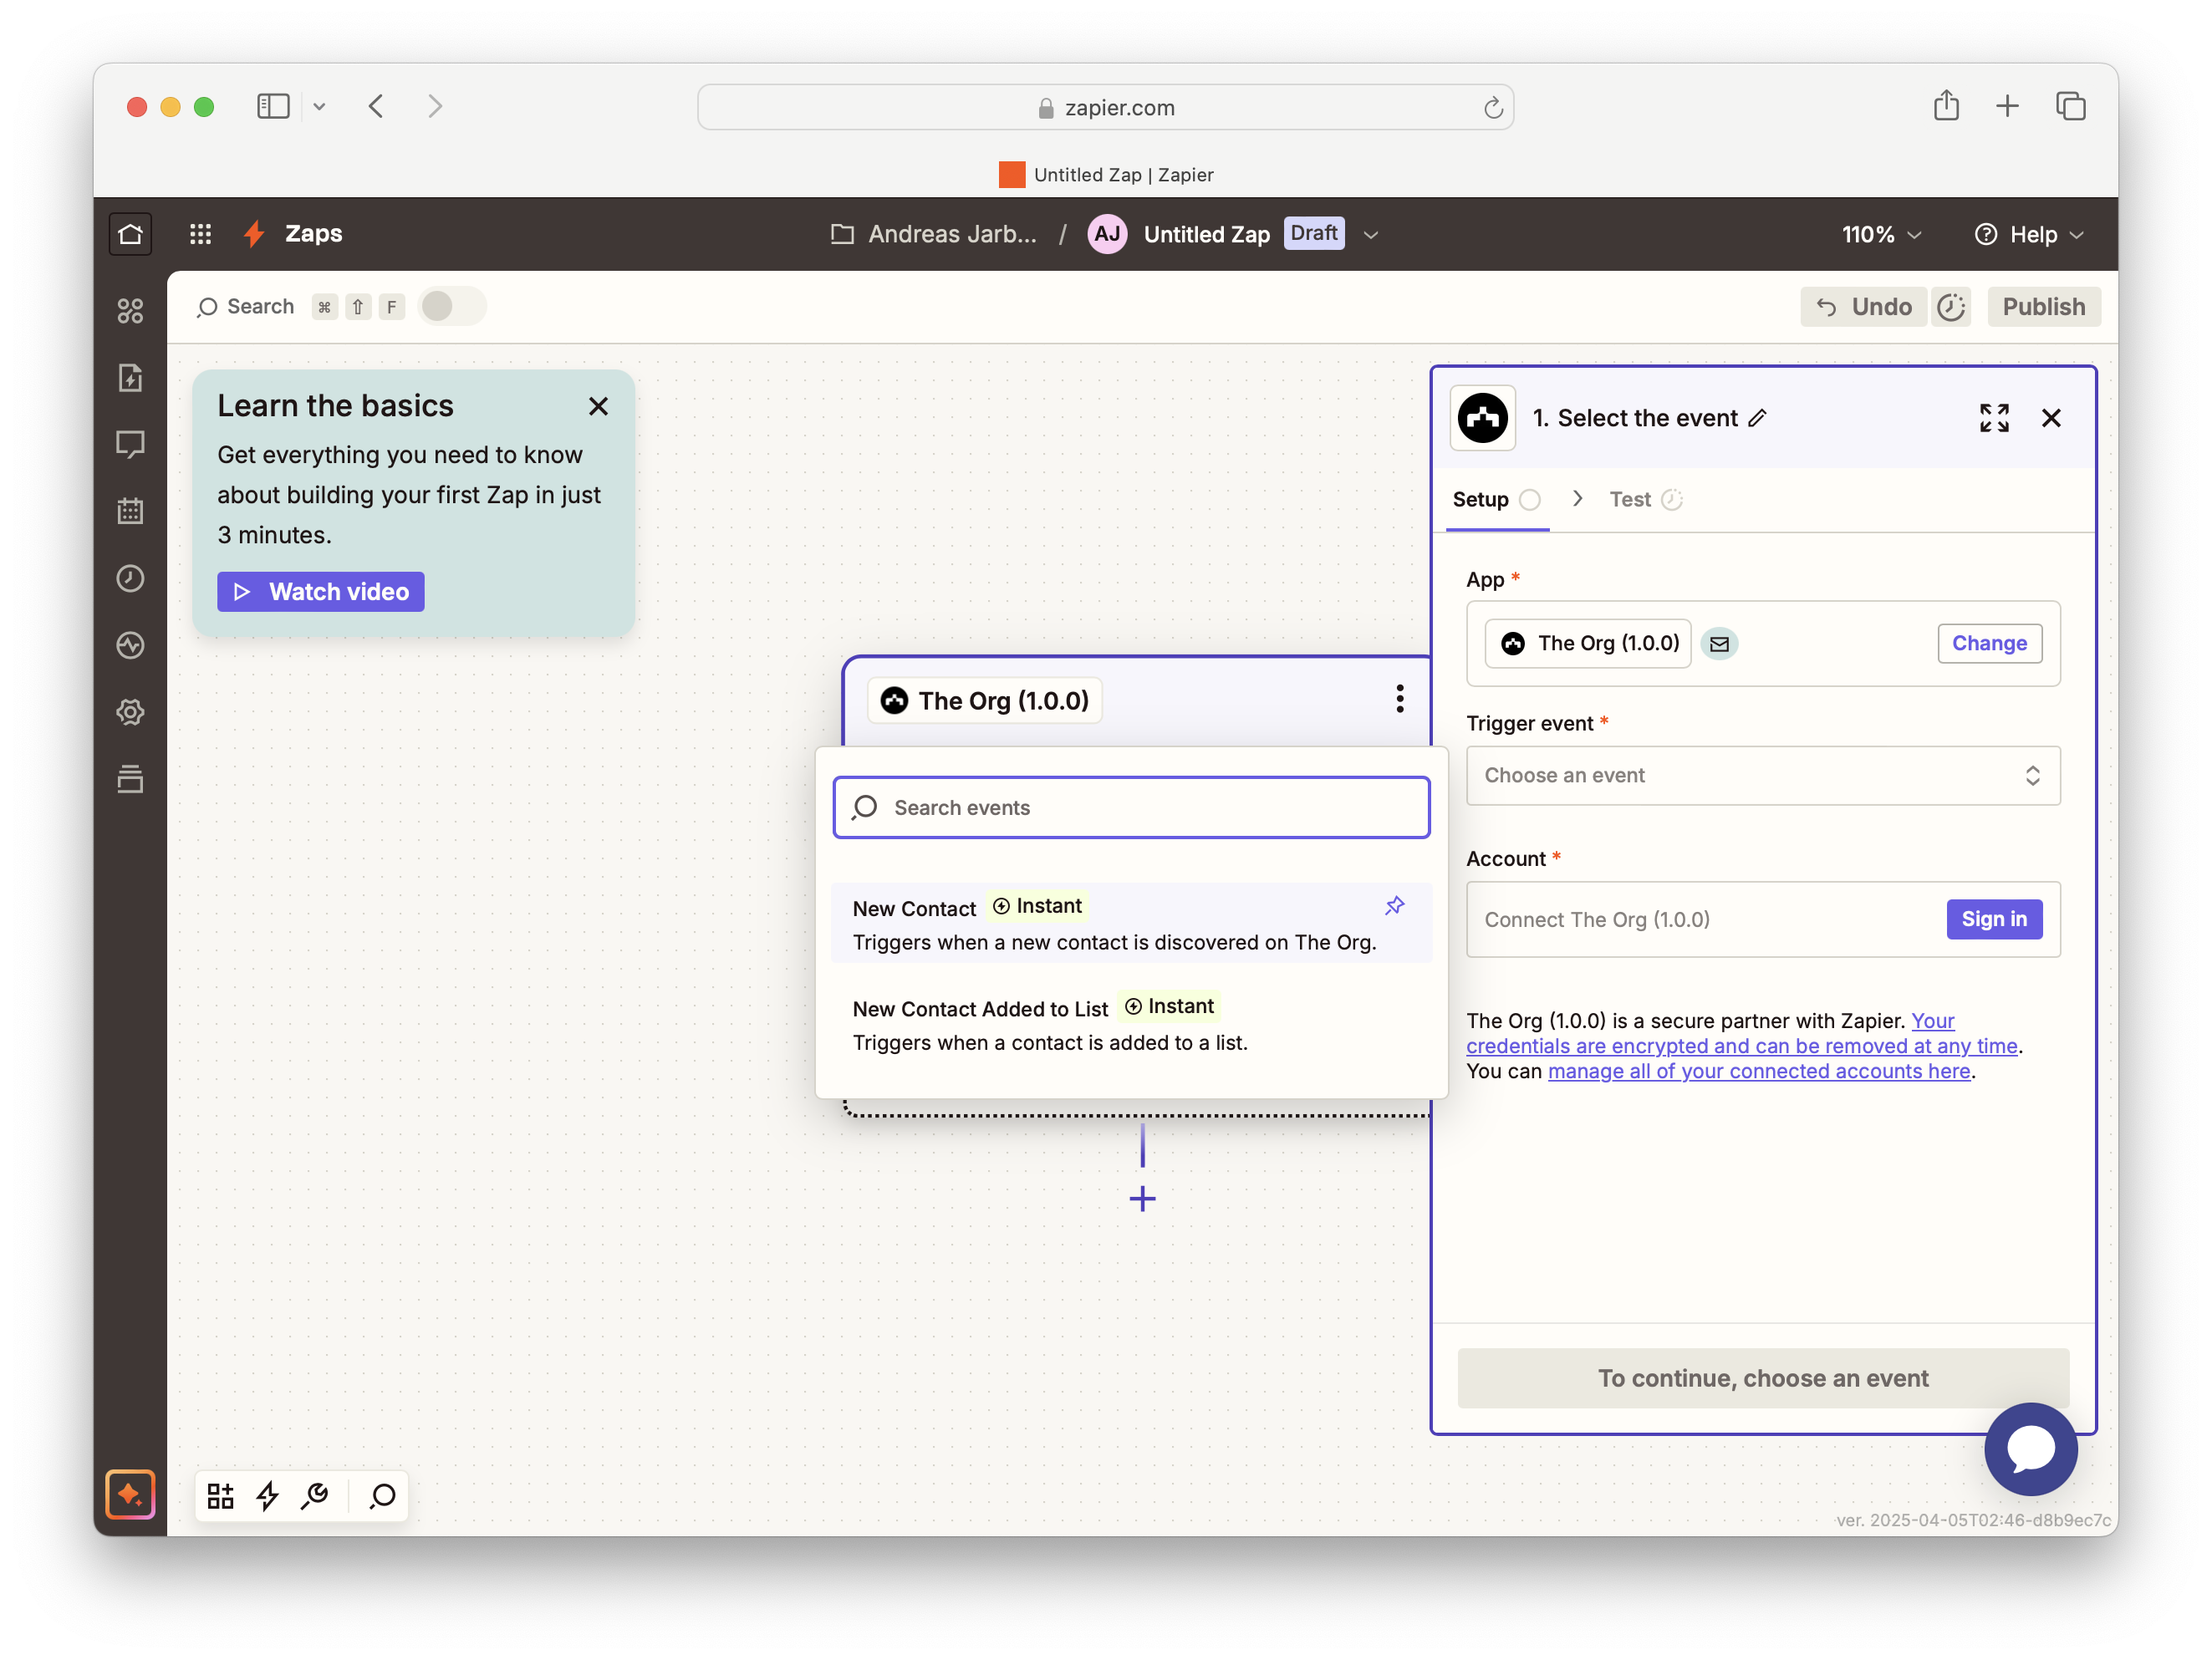Open the Andreas Jarb... folder breadcrumb

click(935, 234)
